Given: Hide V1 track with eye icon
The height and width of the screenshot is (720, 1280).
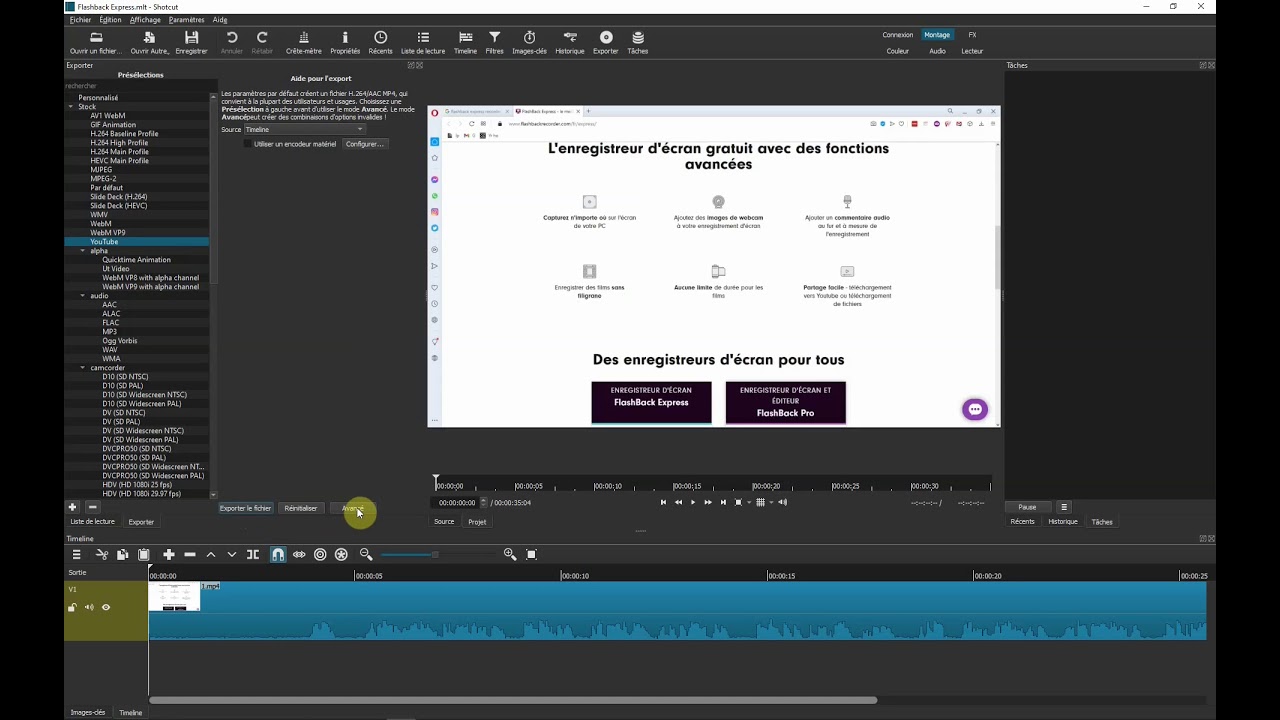Looking at the screenshot, I should coord(106,607).
